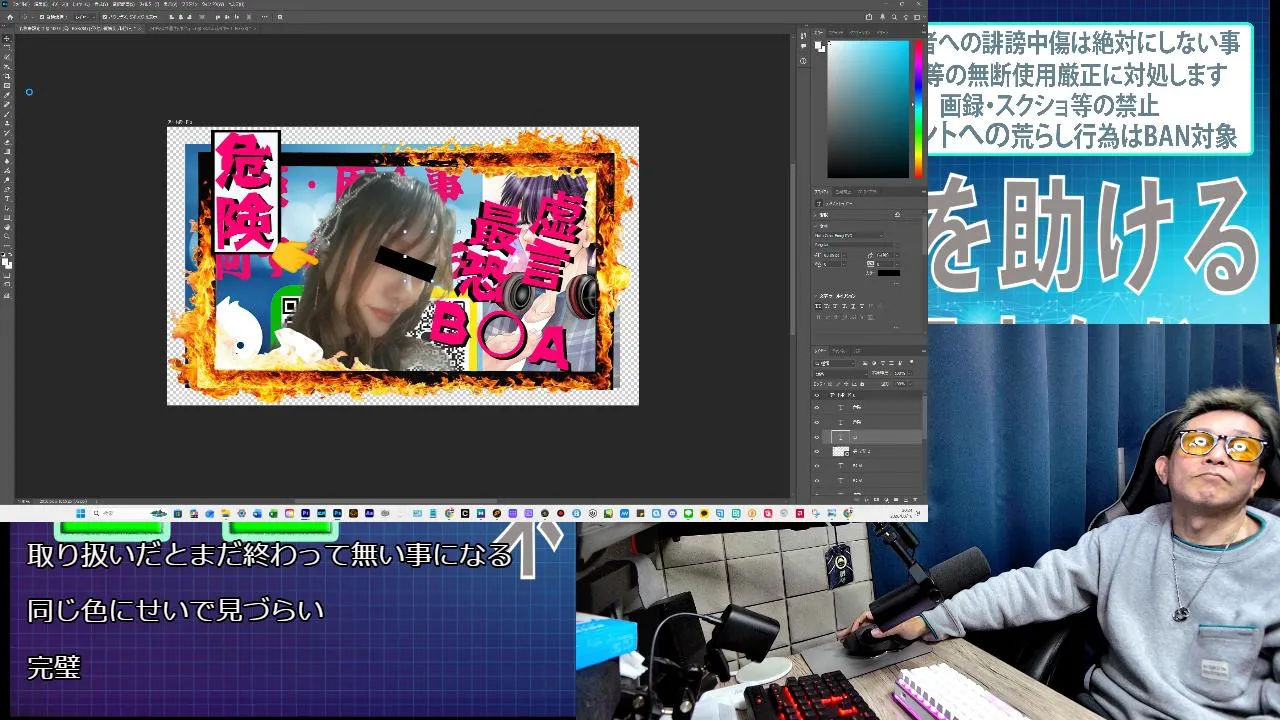1280x720 pixels.
Task: Open the Edit menu in Photoshop
Action: coord(40,4)
